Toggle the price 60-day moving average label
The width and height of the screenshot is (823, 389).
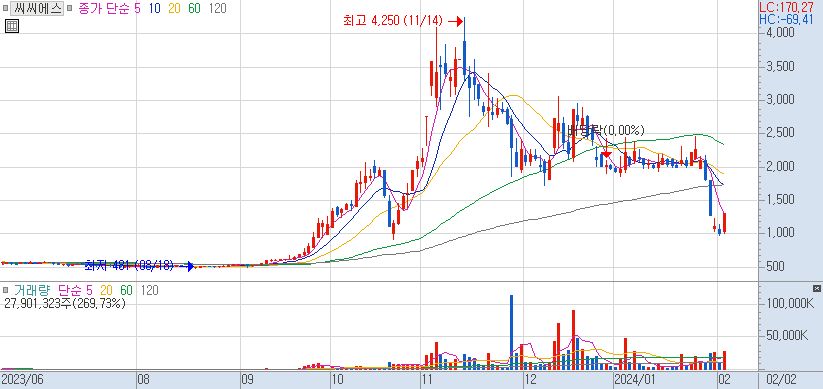point(194,8)
